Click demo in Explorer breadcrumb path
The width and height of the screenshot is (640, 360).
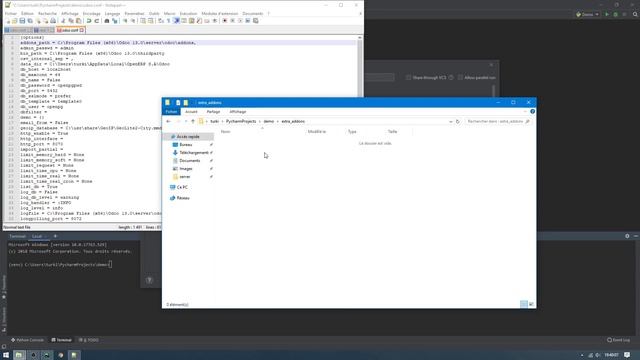[x=269, y=122]
